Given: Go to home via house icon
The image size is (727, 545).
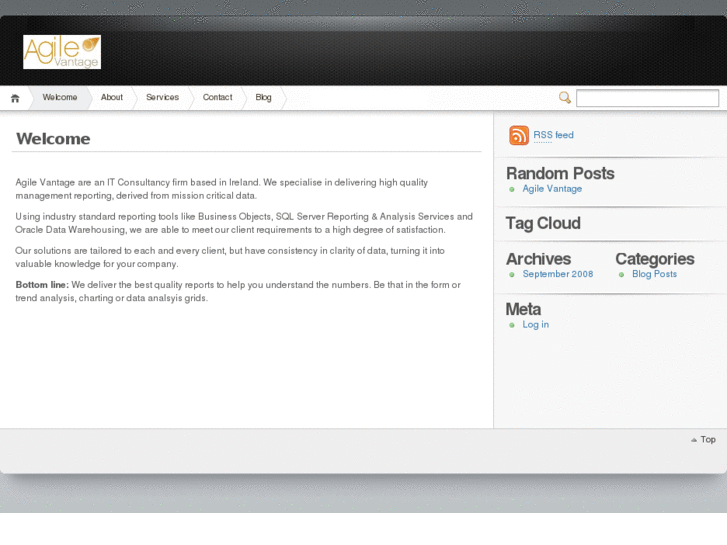Looking at the screenshot, I should [15, 98].
